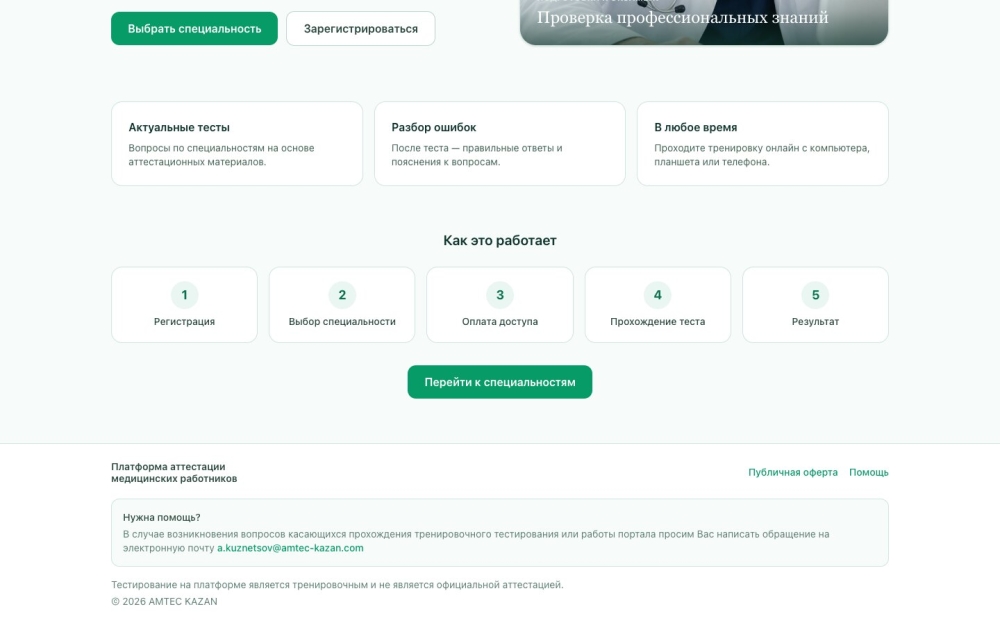
Task: Click the «Результат» step label
Action: (815, 321)
